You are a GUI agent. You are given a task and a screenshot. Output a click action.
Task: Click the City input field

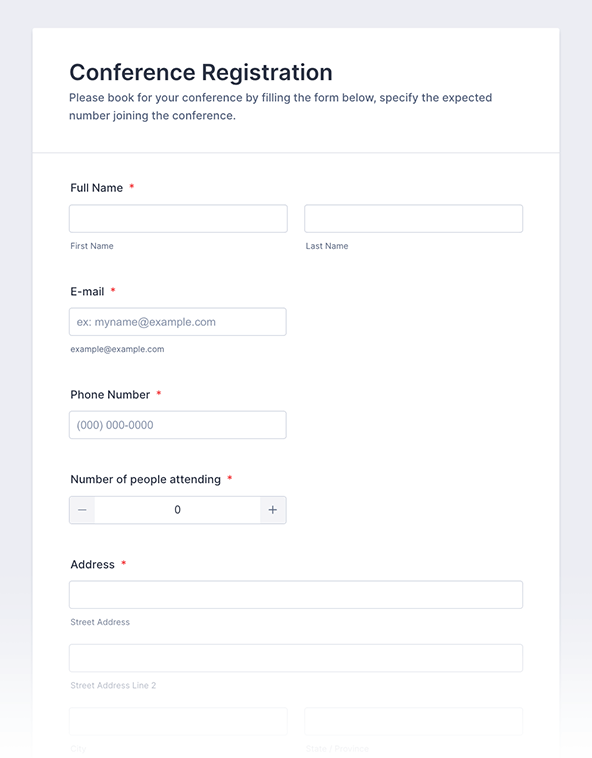(x=178, y=721)
